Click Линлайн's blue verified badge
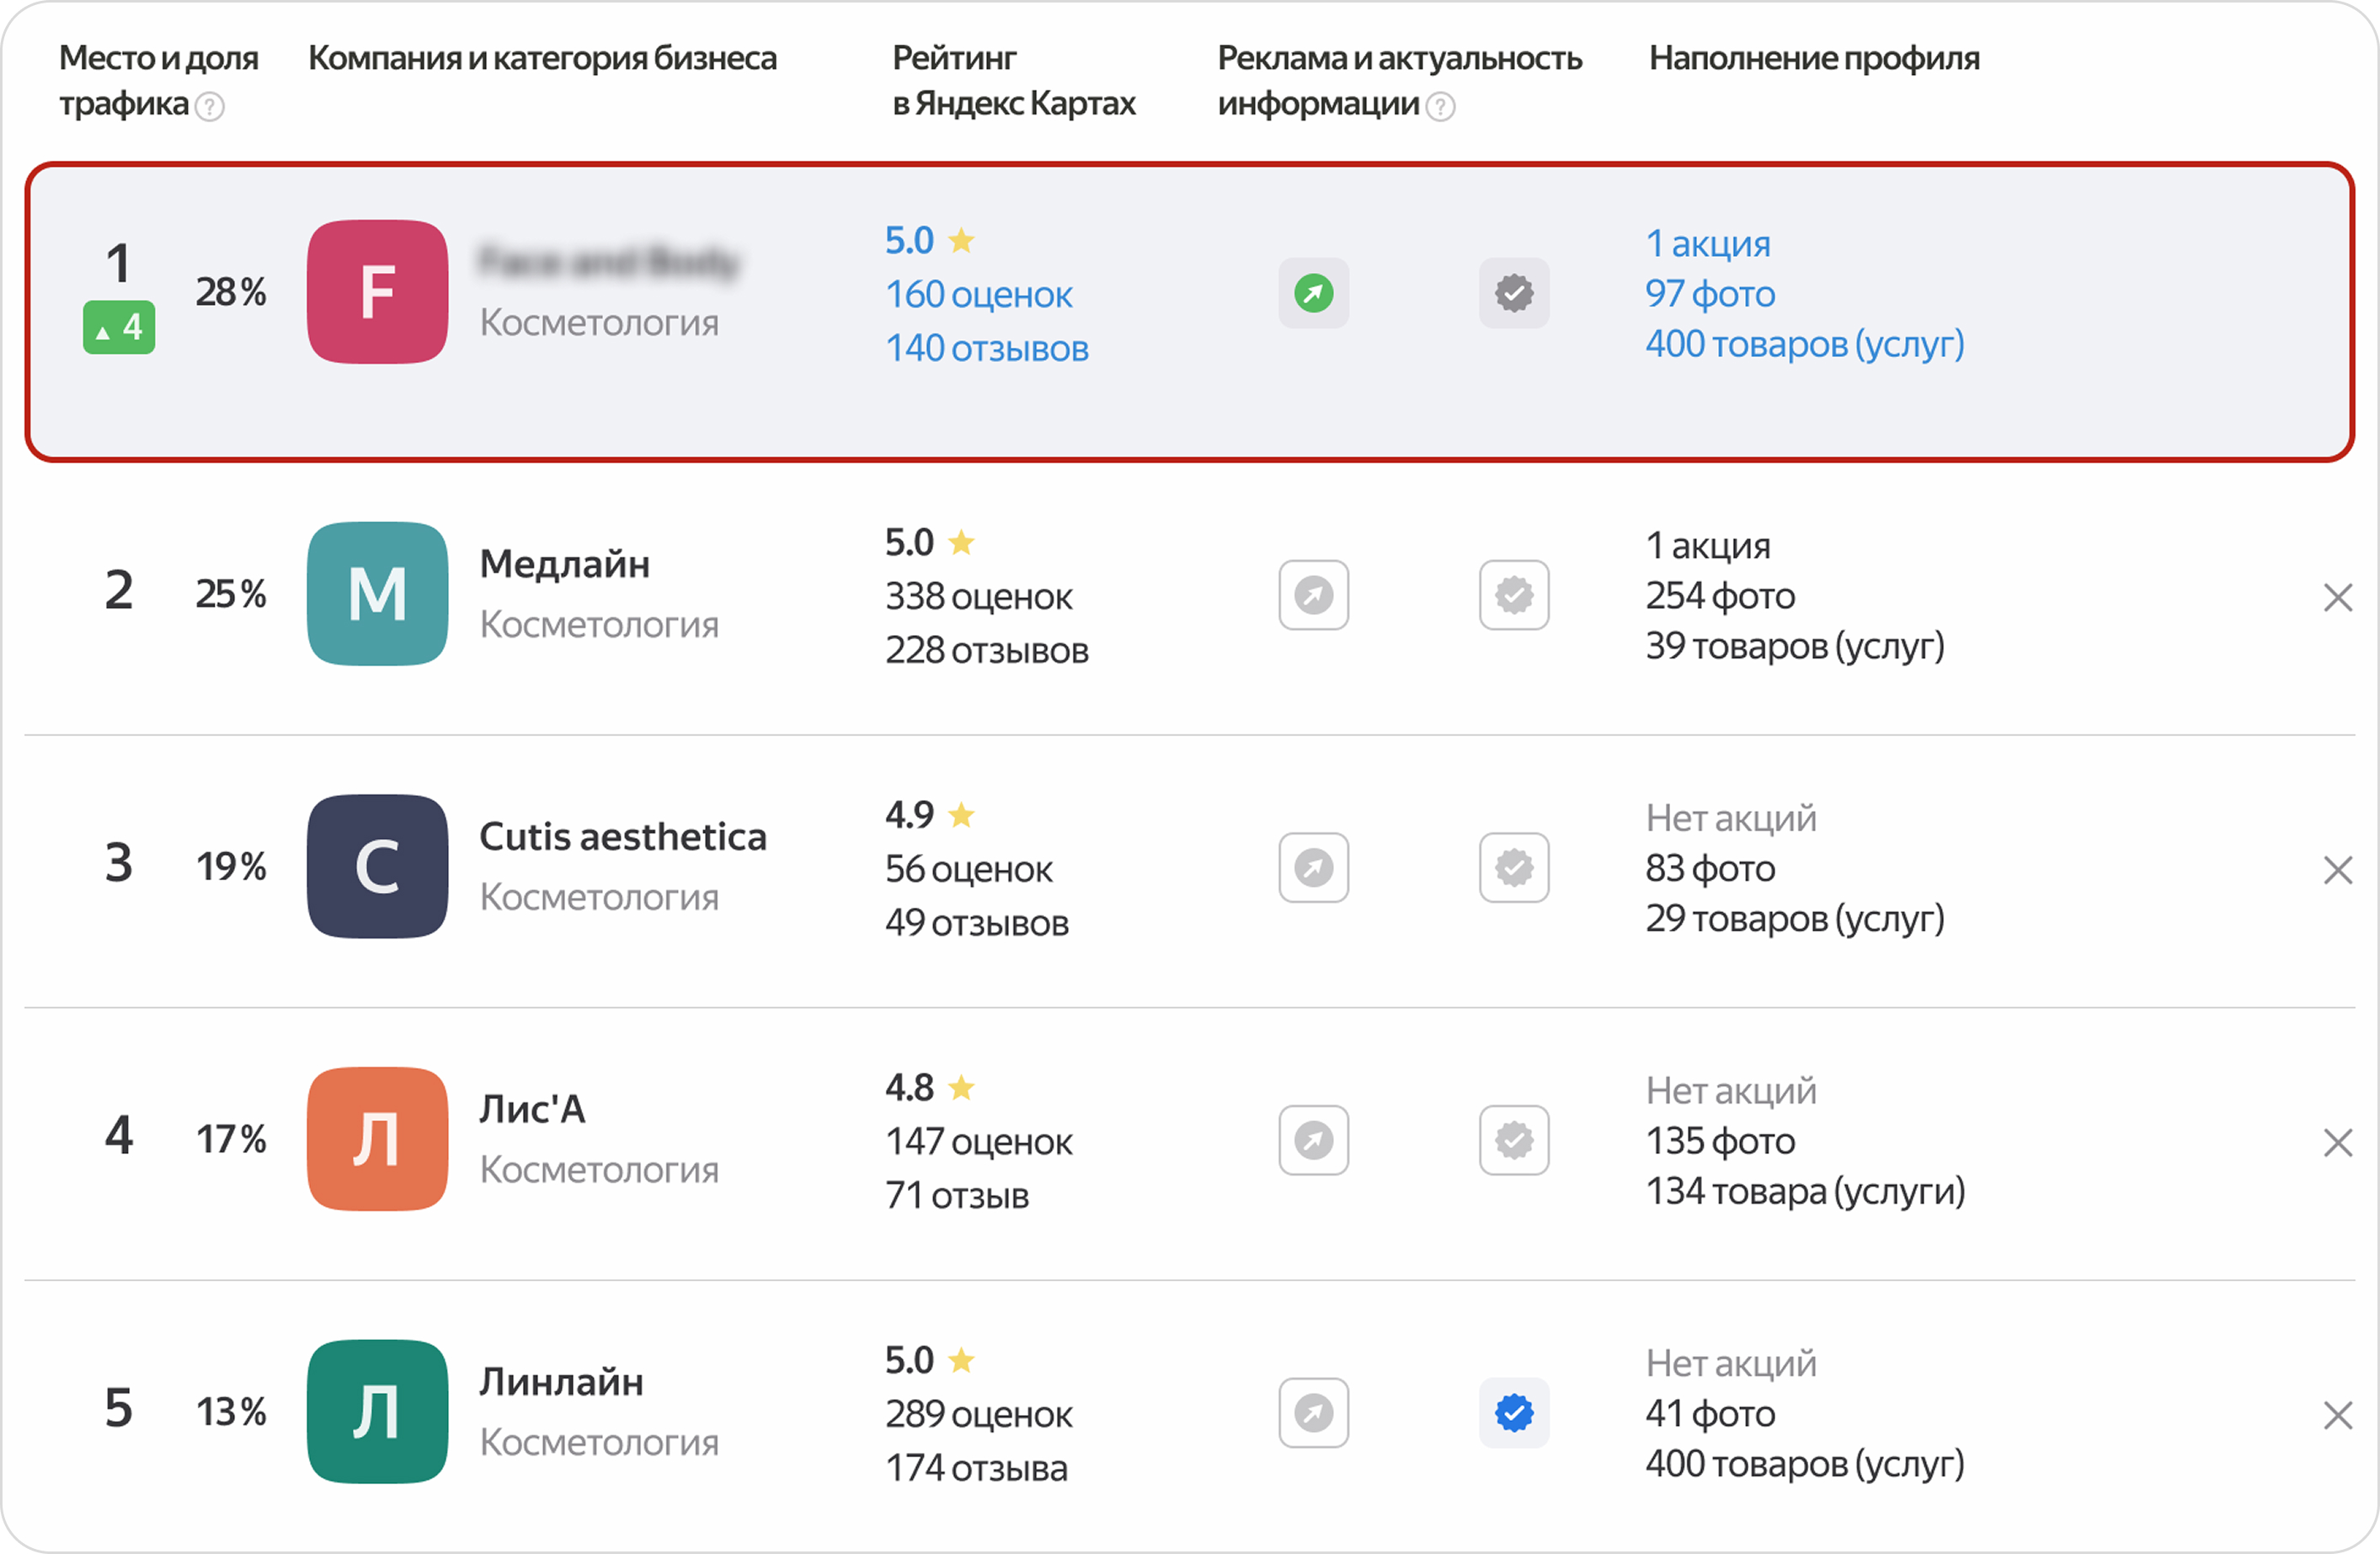The image size is (2380, 1554). (x=1514, y=1413)
